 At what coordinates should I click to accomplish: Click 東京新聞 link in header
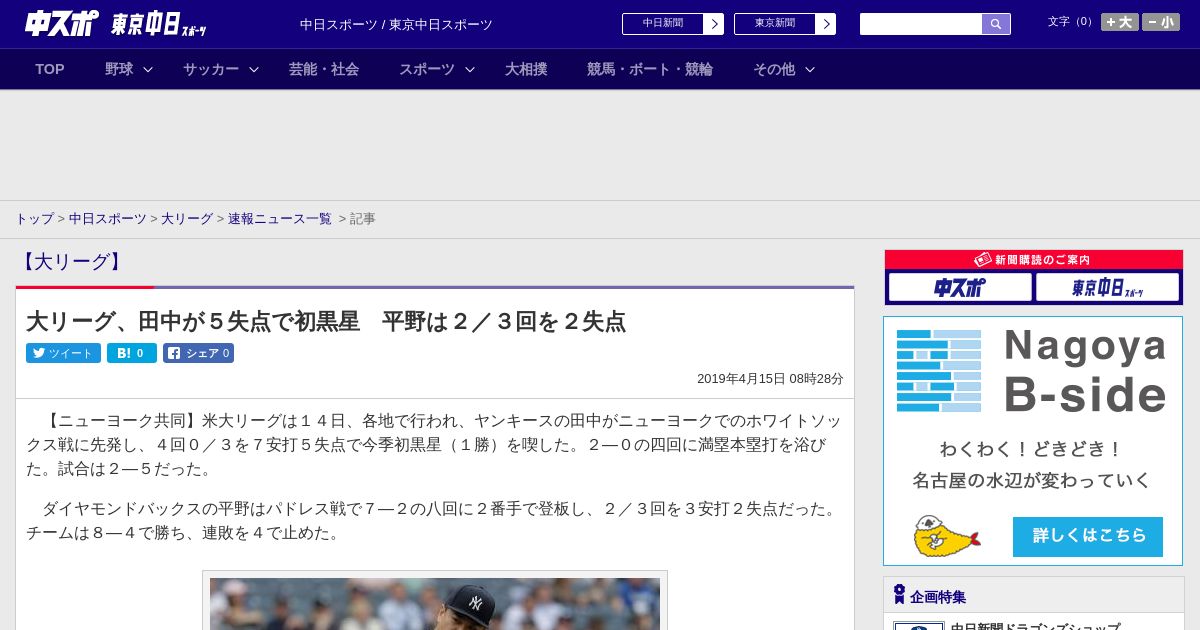click(x=775, y=24)
